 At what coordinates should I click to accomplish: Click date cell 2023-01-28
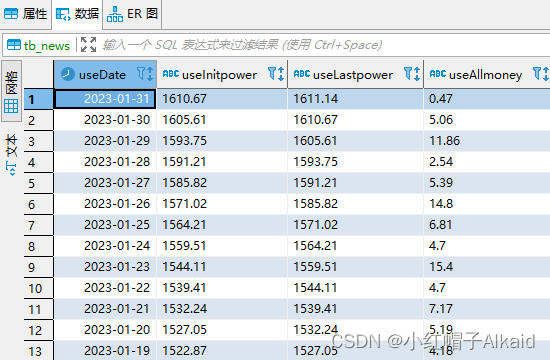pos(105,162)
